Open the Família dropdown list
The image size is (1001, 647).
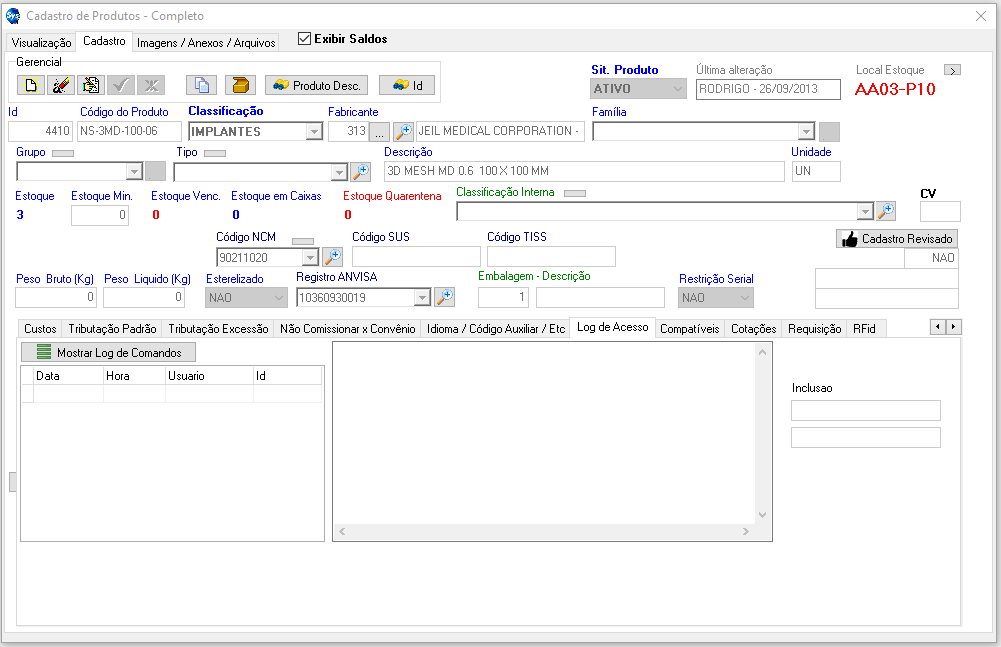[806, 132]
